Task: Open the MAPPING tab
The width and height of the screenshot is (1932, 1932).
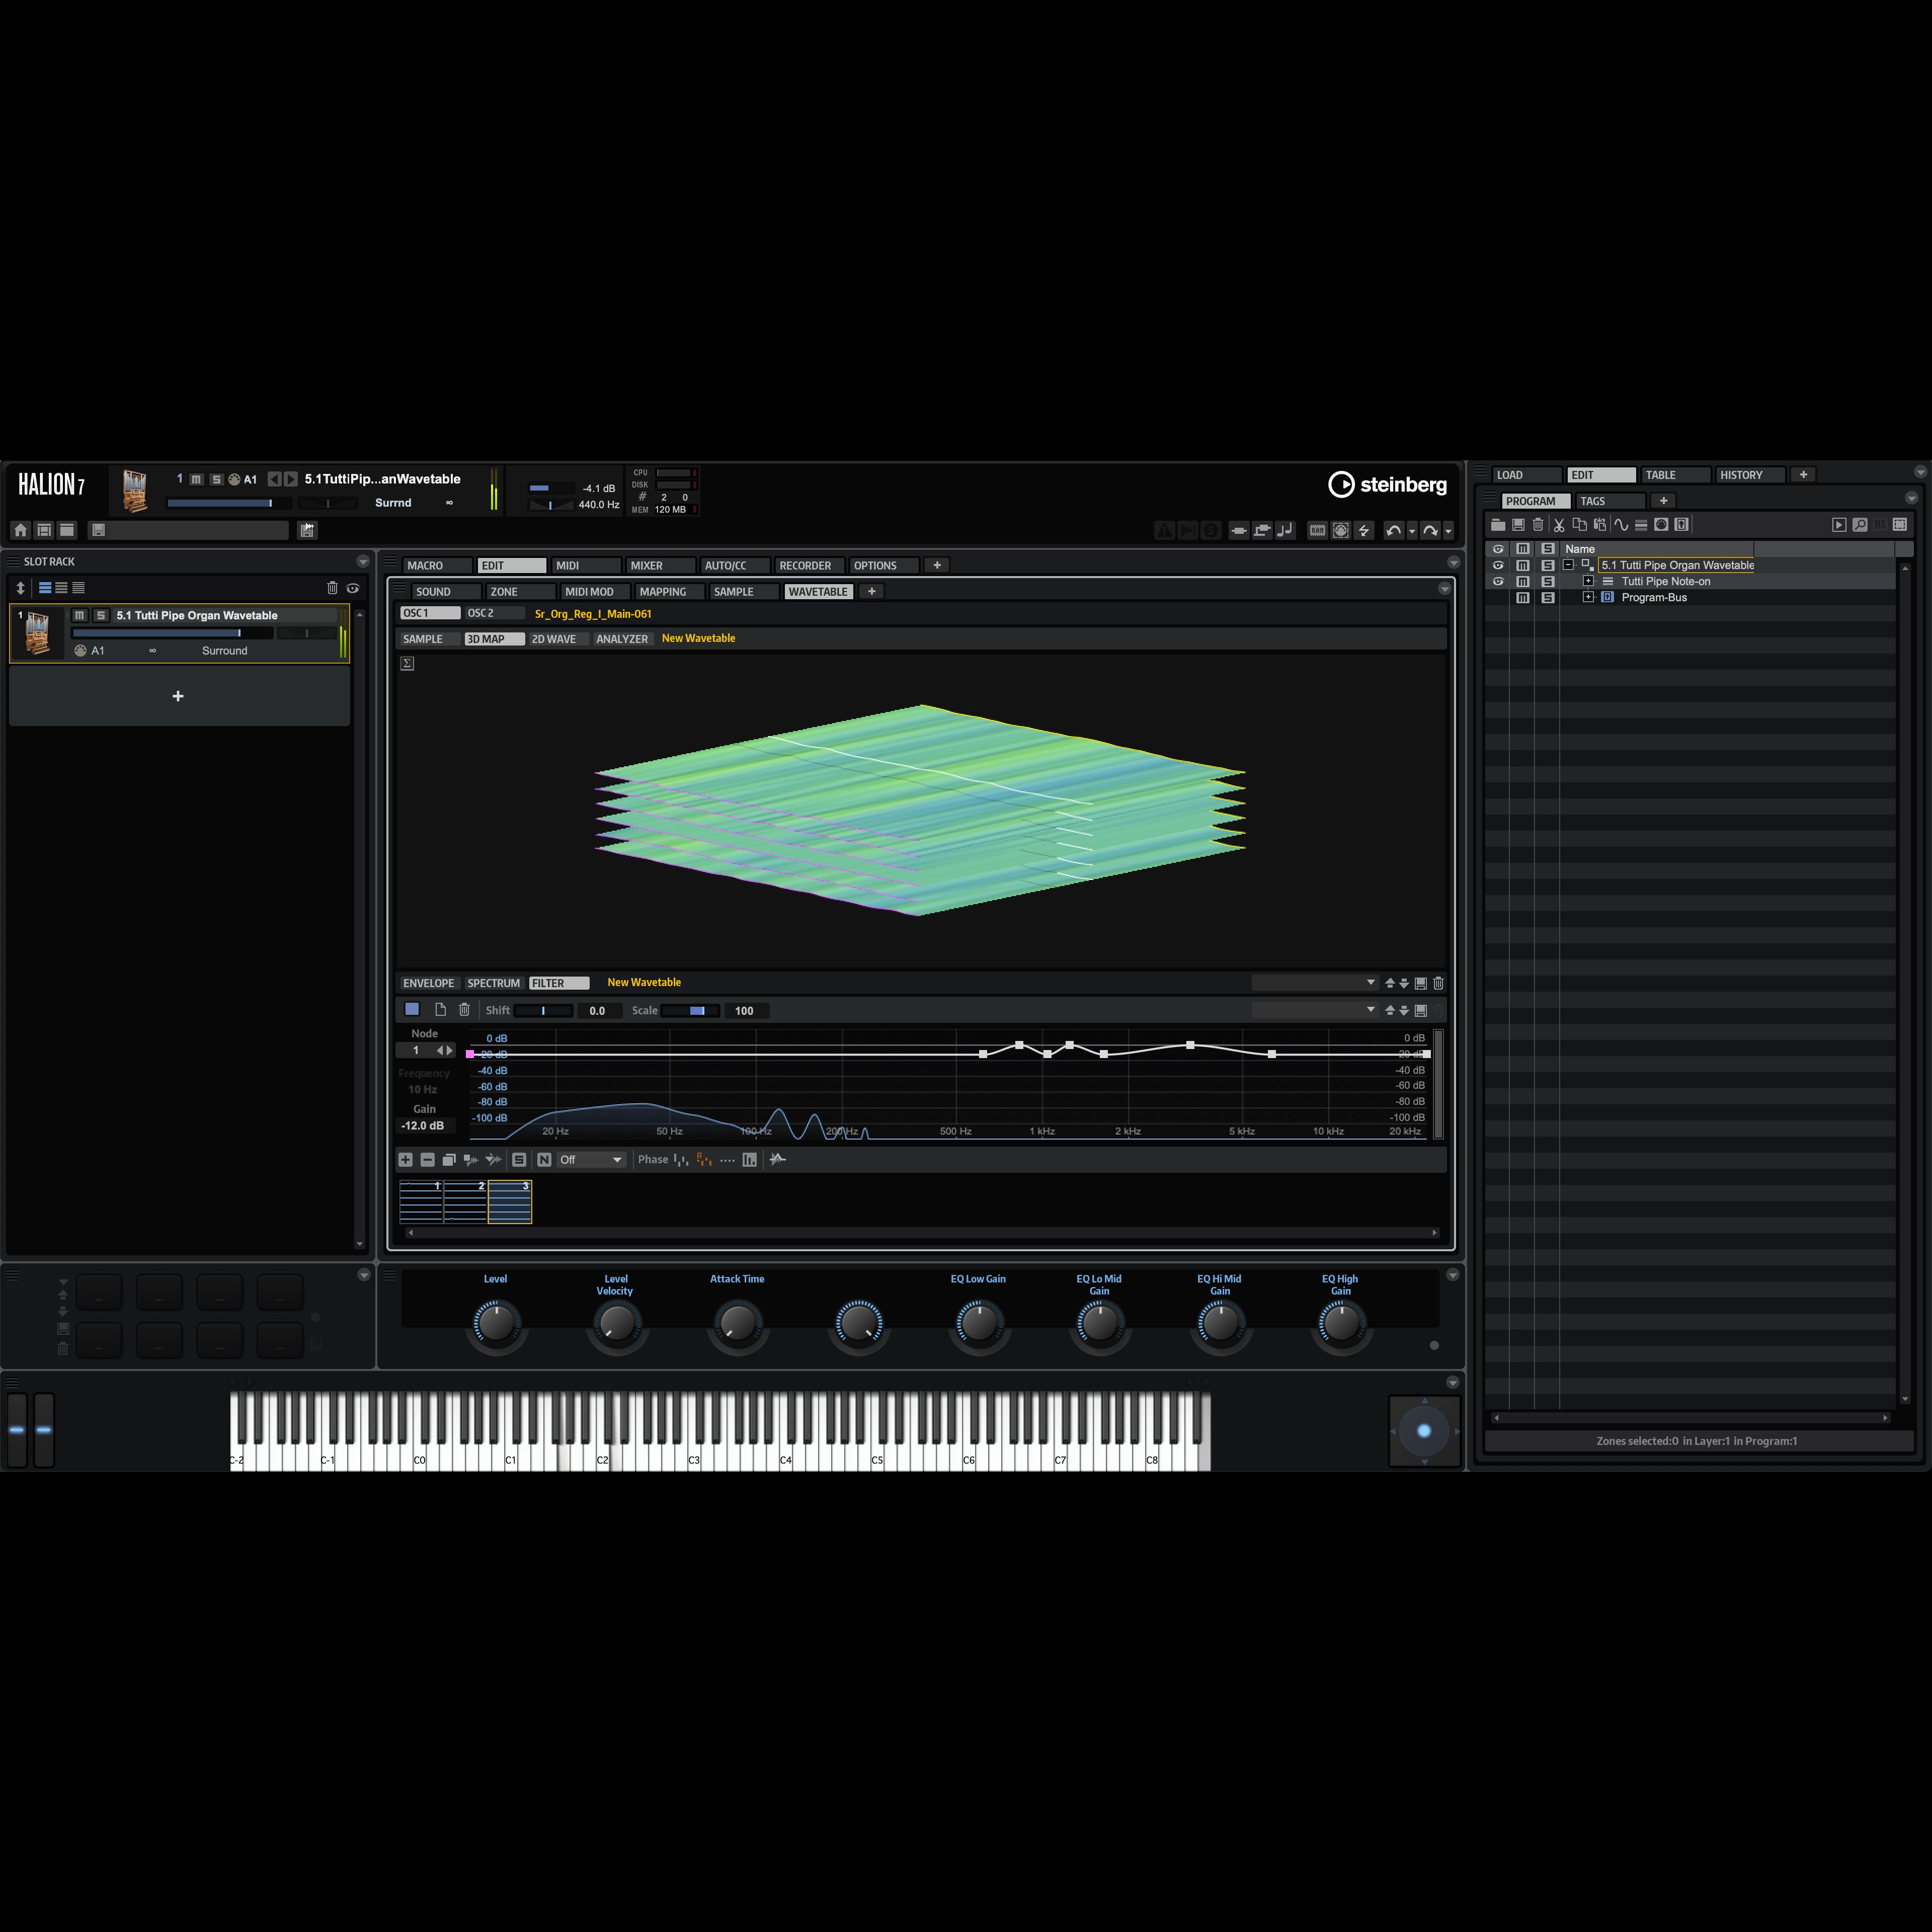Action: (670, 592)
